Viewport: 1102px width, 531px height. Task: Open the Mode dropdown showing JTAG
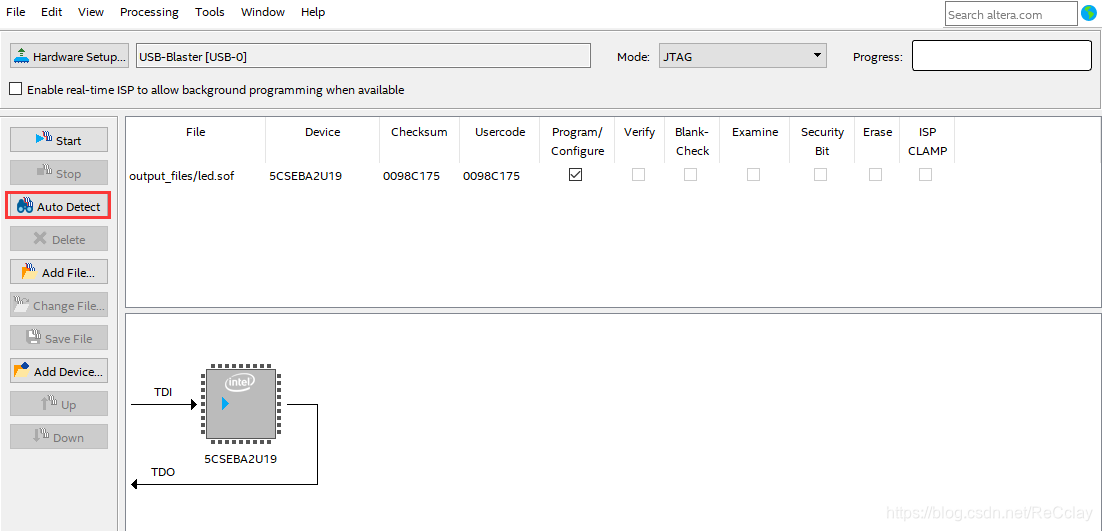(x=743, y=56)
